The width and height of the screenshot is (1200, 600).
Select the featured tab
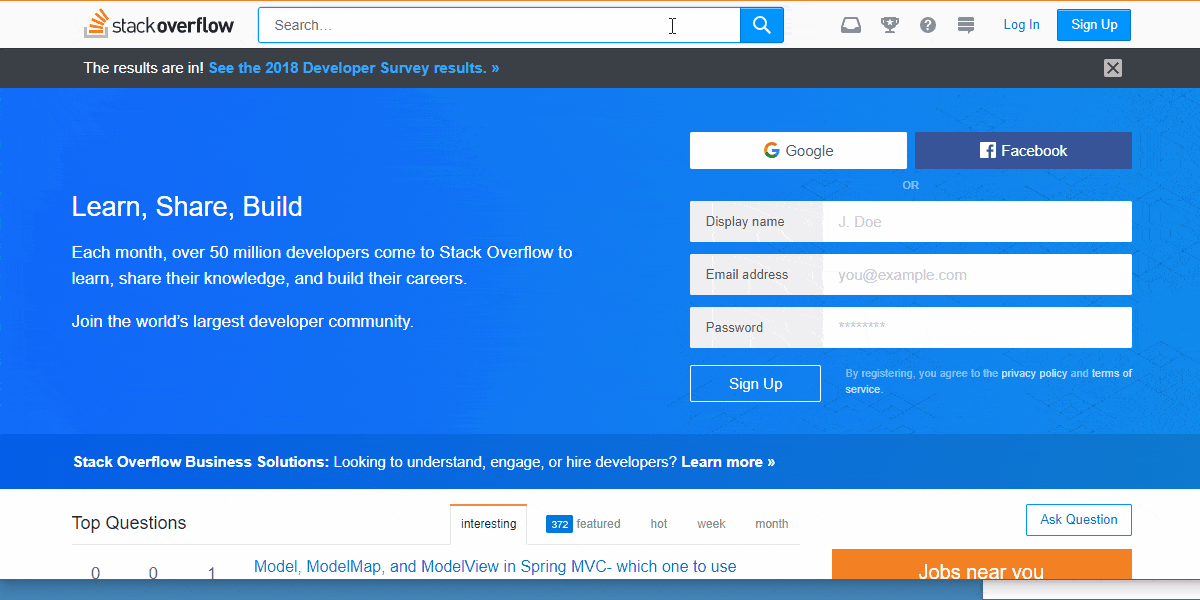pyautogui.click(x=583, y=524)
